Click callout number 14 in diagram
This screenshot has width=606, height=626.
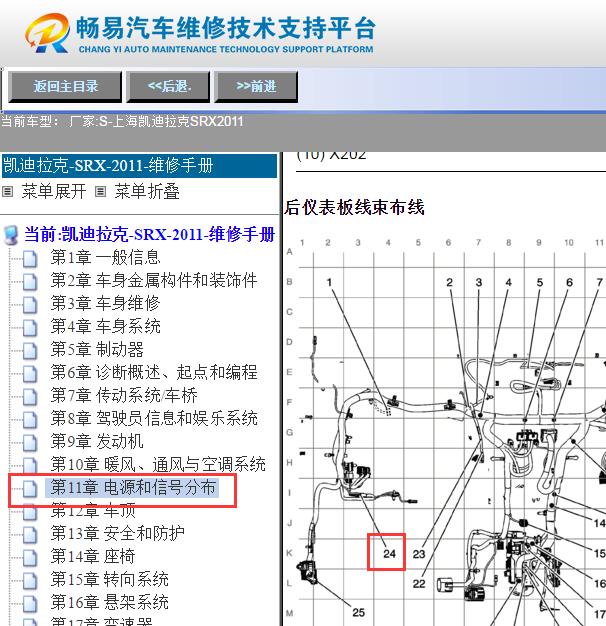coord(599,523)
